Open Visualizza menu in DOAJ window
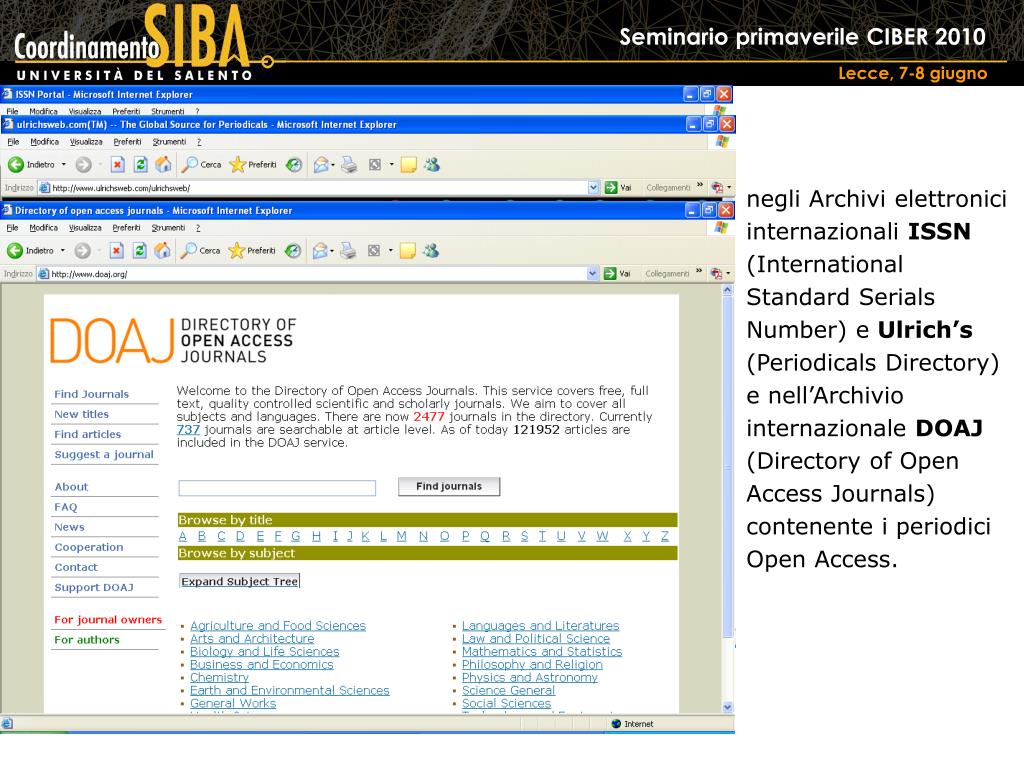Image resolution: width=1024 pixels, height=768 pixels. (85, 228)
